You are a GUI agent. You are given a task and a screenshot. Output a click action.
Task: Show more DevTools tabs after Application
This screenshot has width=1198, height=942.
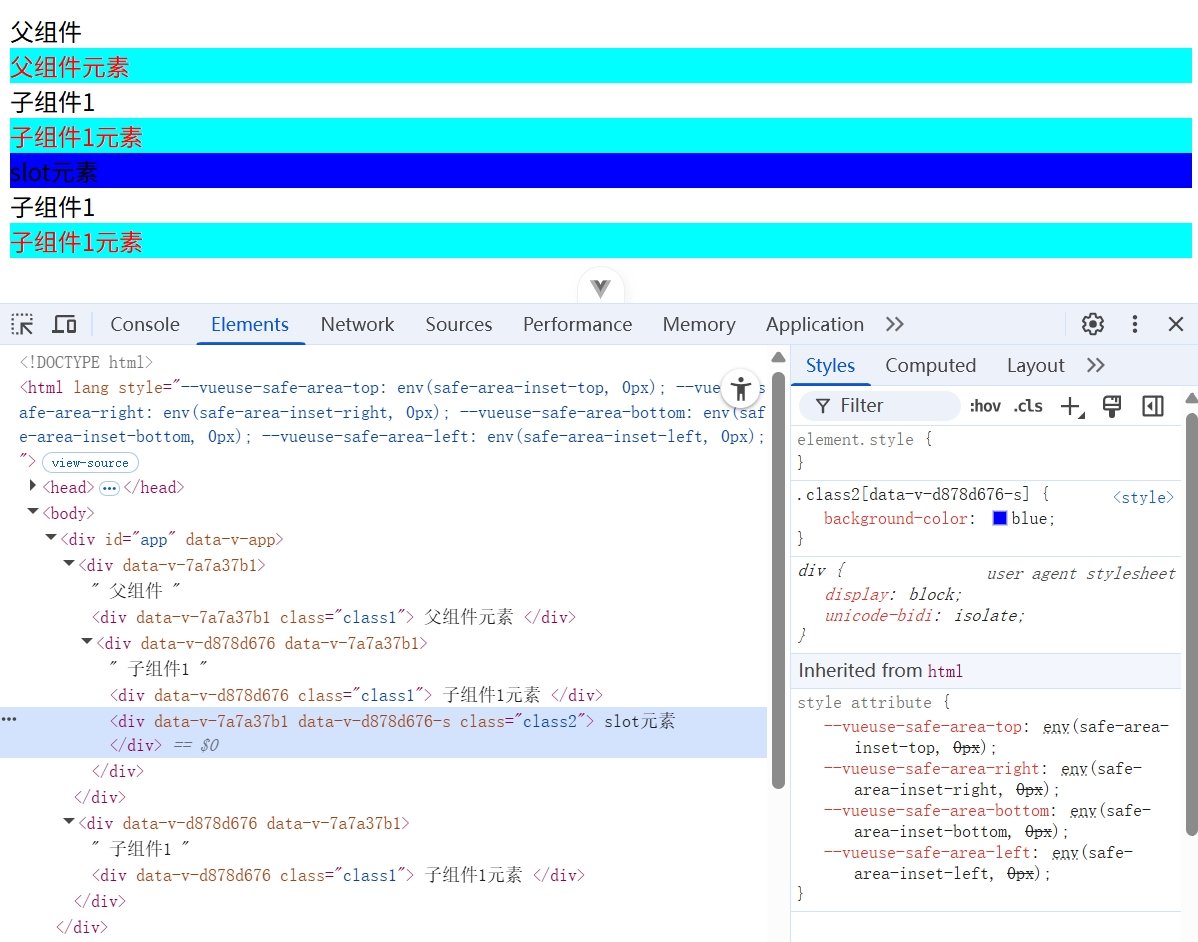895,324
